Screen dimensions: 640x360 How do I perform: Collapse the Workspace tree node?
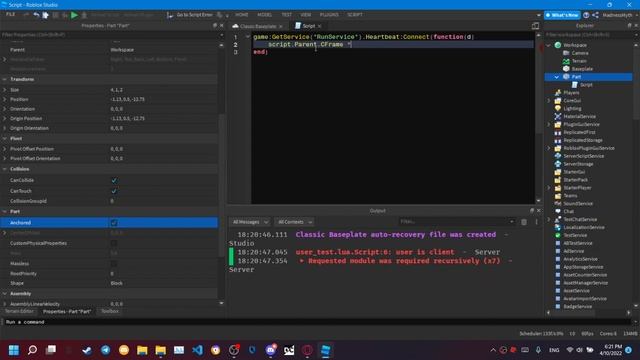click(549, 45)
